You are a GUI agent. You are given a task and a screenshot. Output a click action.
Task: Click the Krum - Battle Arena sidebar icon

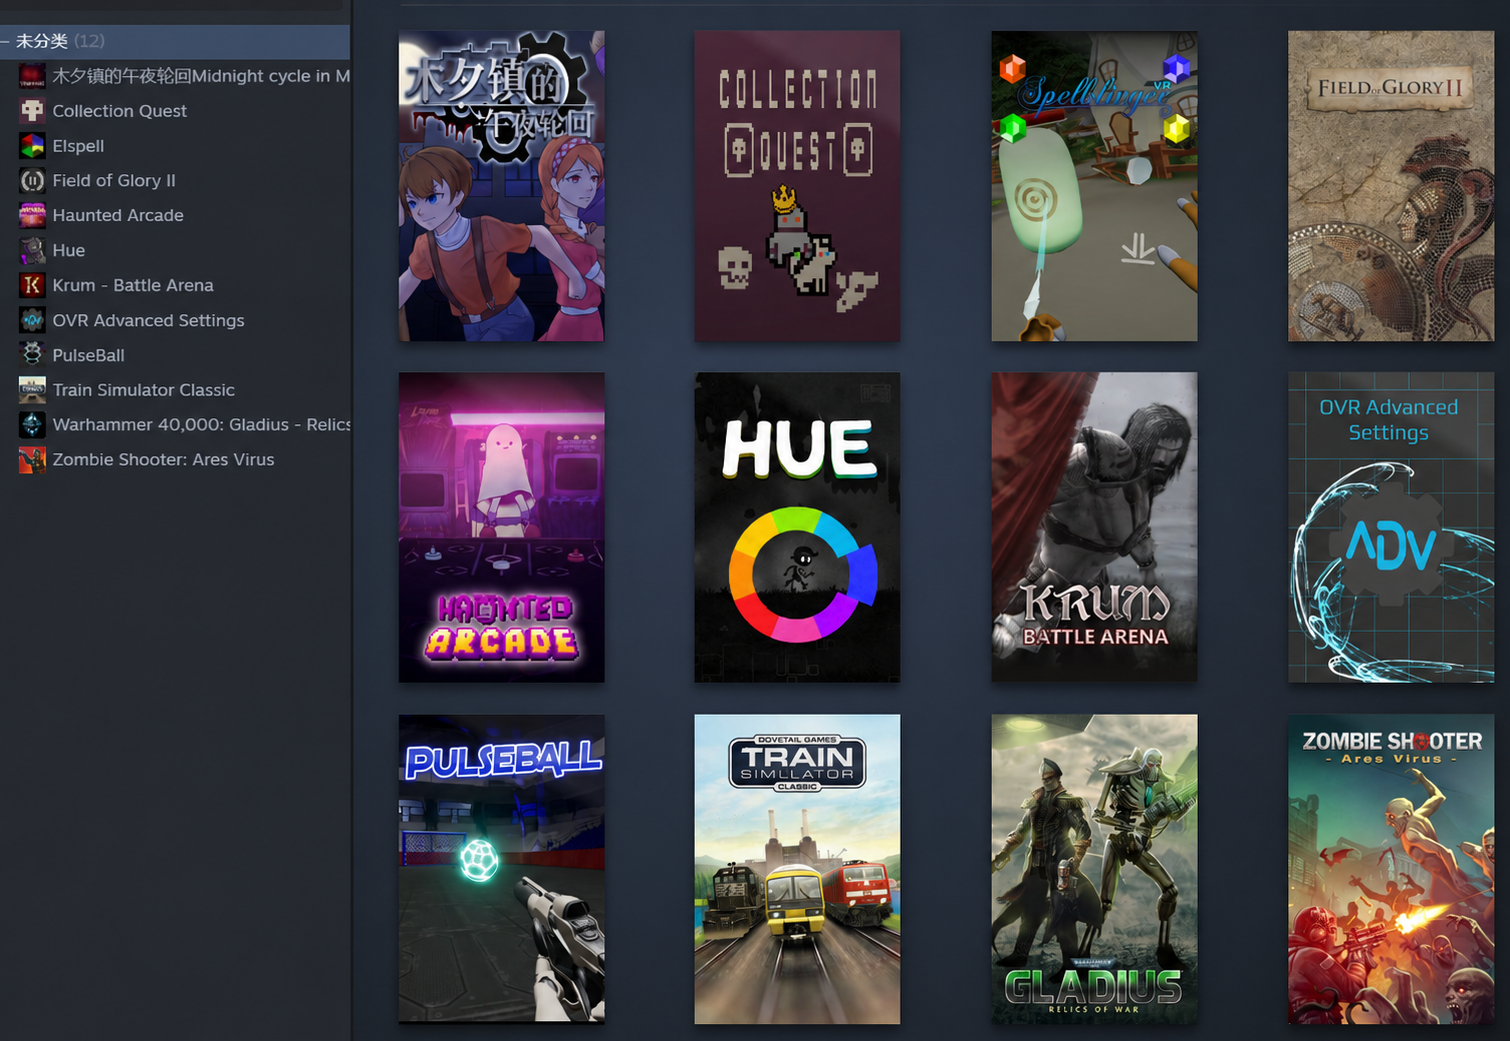pyautogui.click(x=32, y=285)
